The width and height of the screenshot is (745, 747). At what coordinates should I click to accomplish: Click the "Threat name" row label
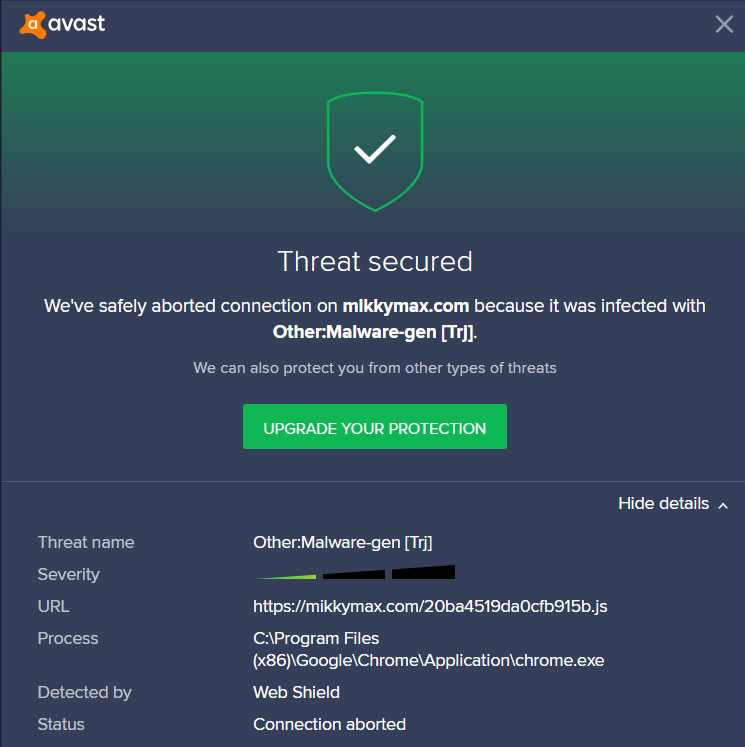coord(86,542)
